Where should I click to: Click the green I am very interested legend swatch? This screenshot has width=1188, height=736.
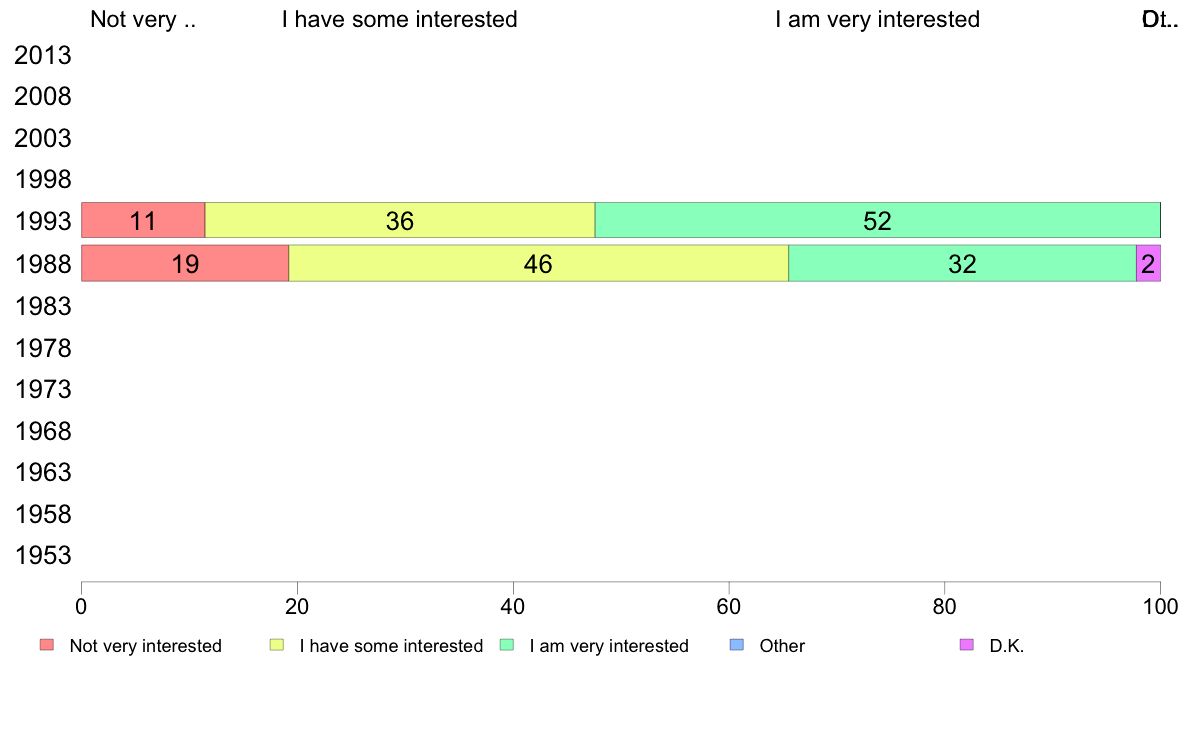pos(507,645)
